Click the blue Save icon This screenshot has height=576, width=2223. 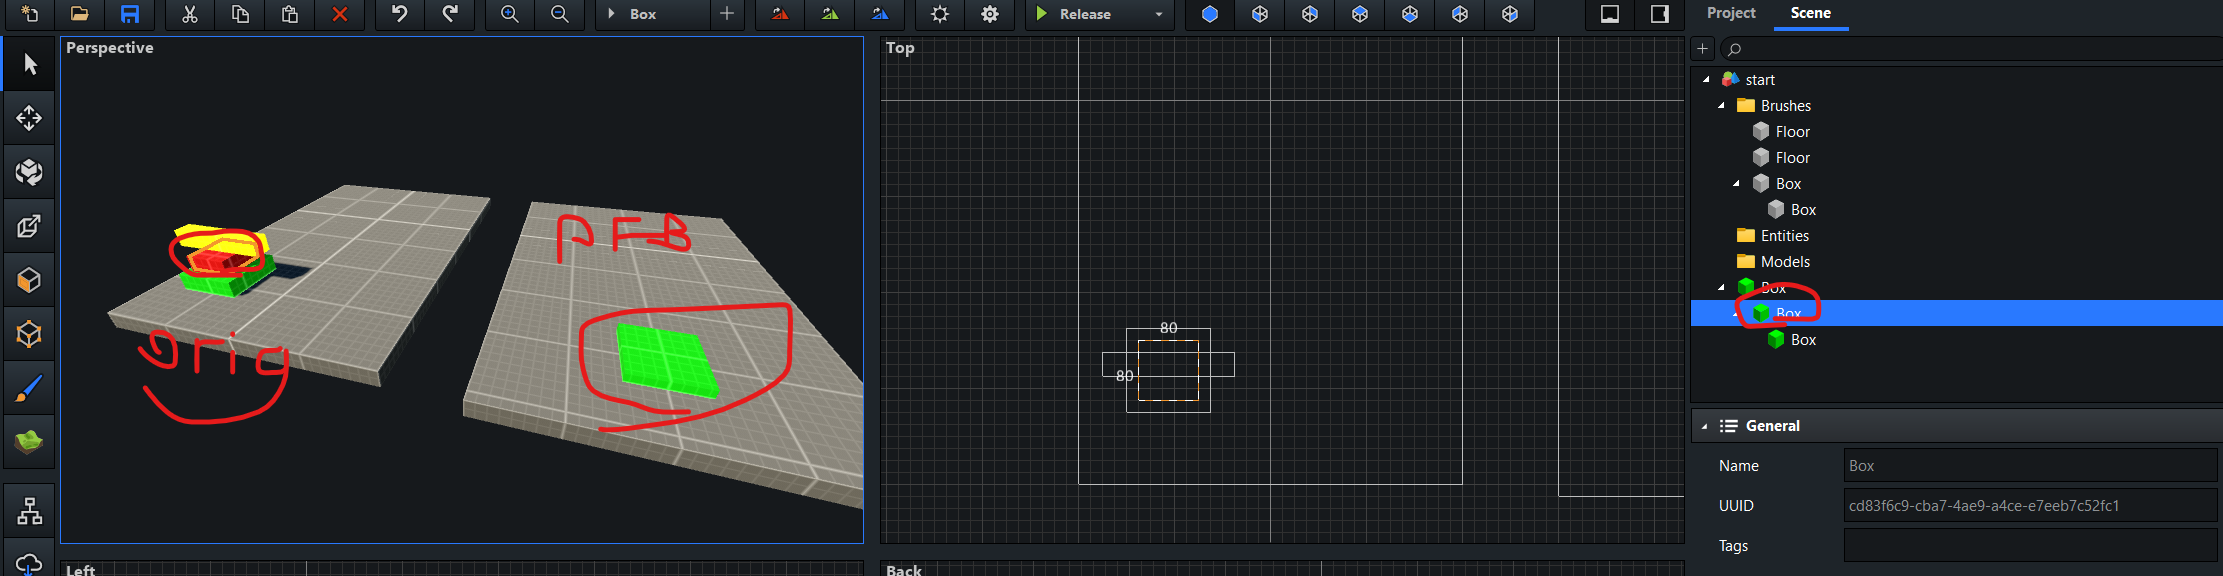130,14
